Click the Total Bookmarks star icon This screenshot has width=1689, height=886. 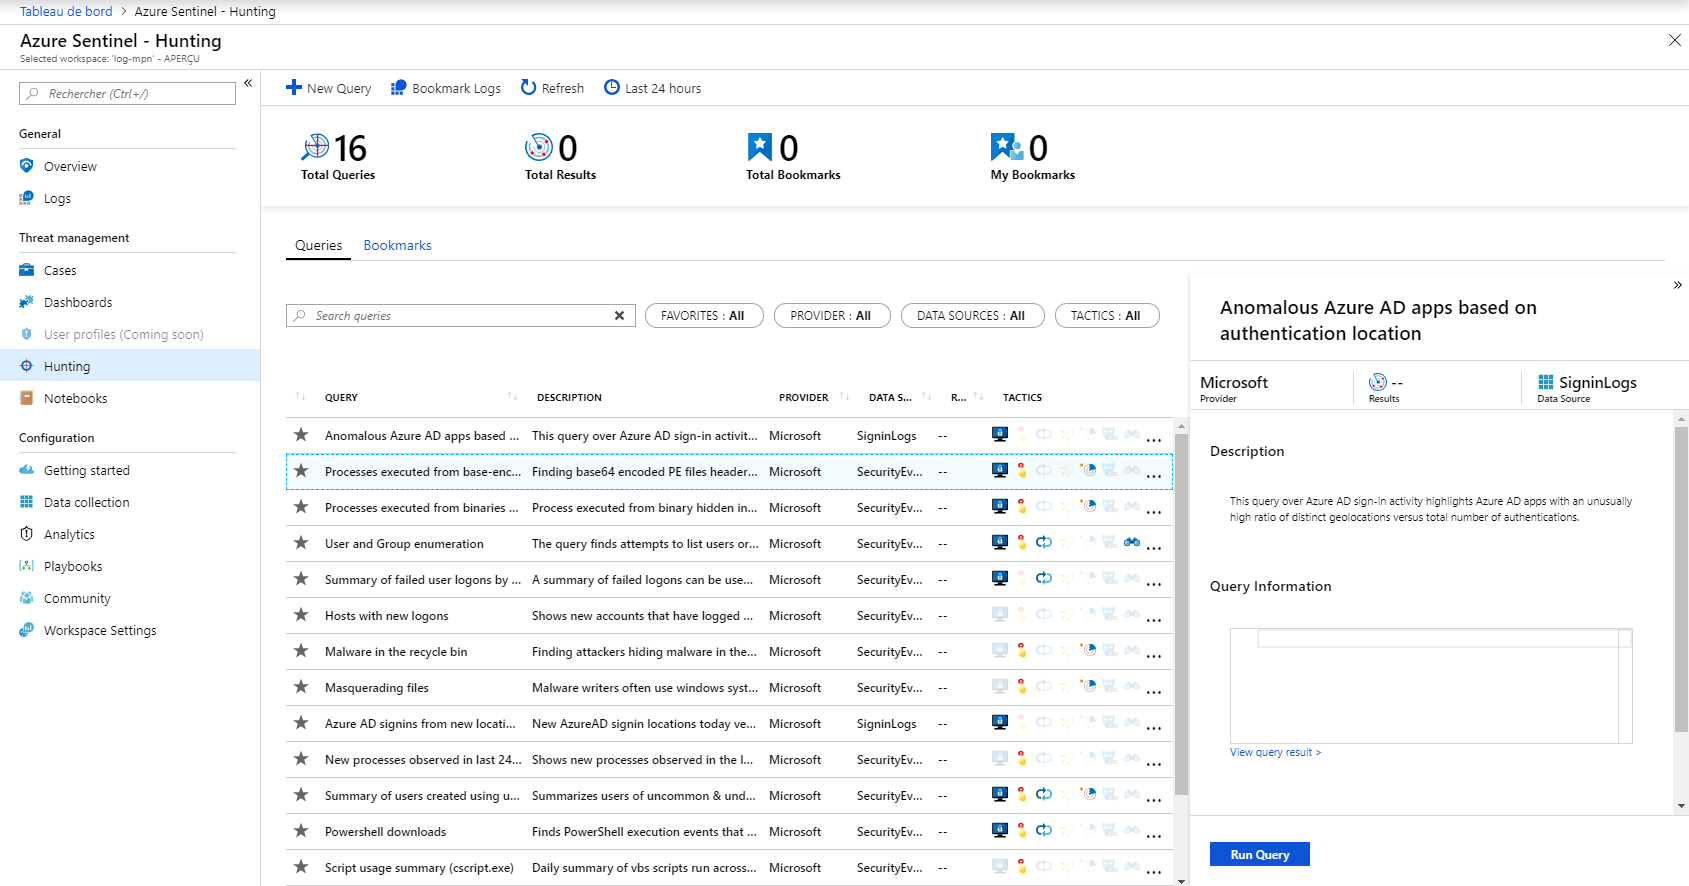point(760,147)
